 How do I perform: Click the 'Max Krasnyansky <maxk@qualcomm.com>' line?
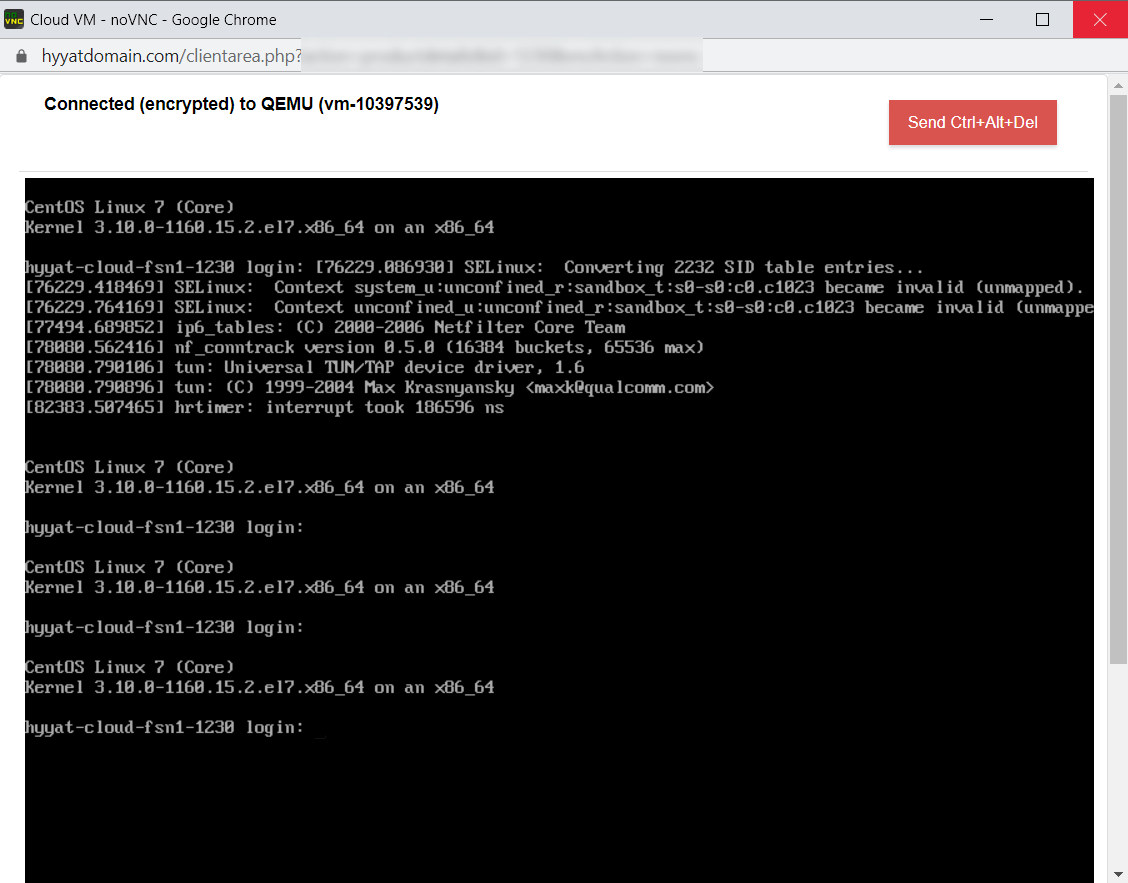click(x=370, y=388)
